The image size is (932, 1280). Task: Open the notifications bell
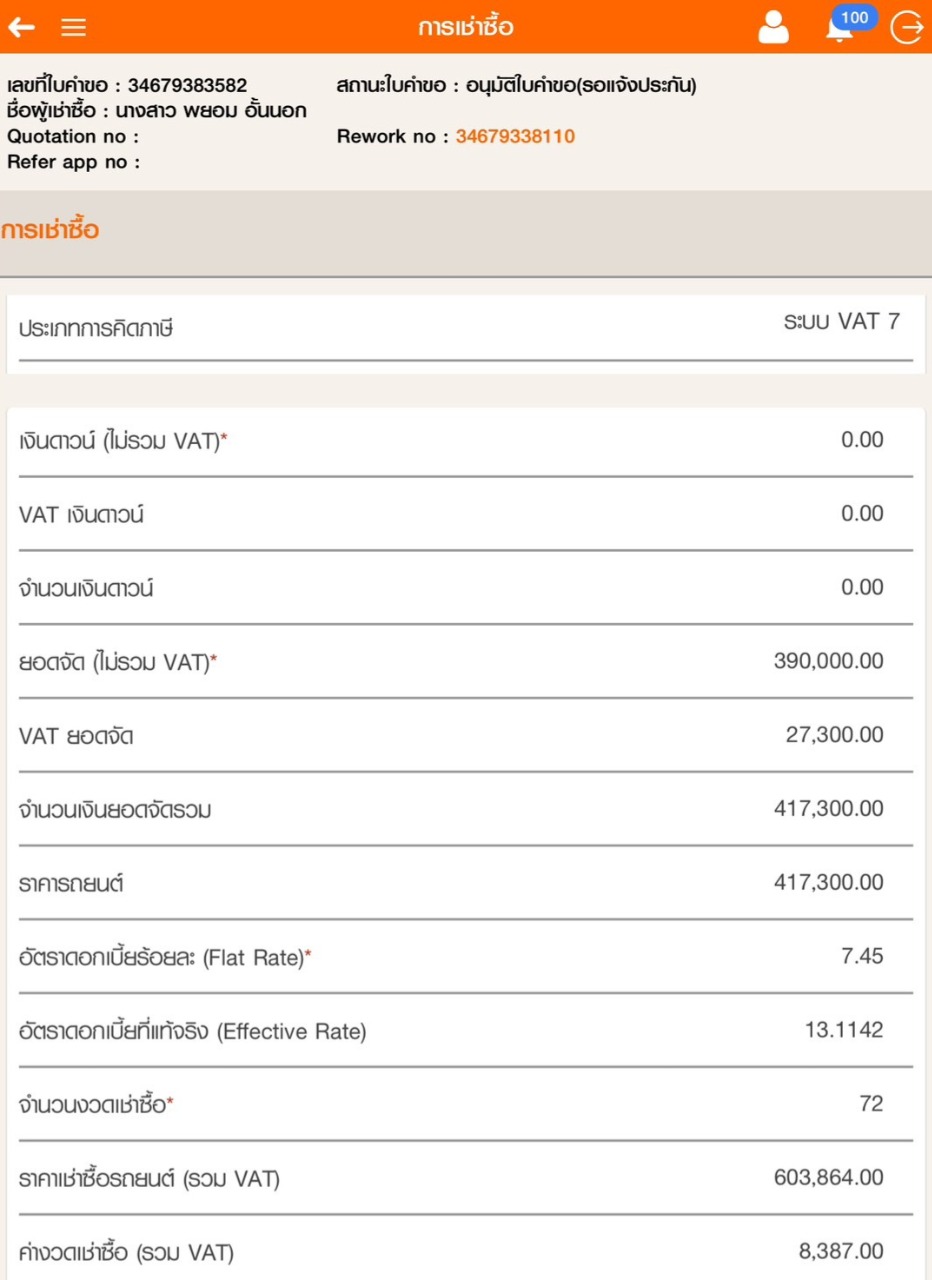840,27
